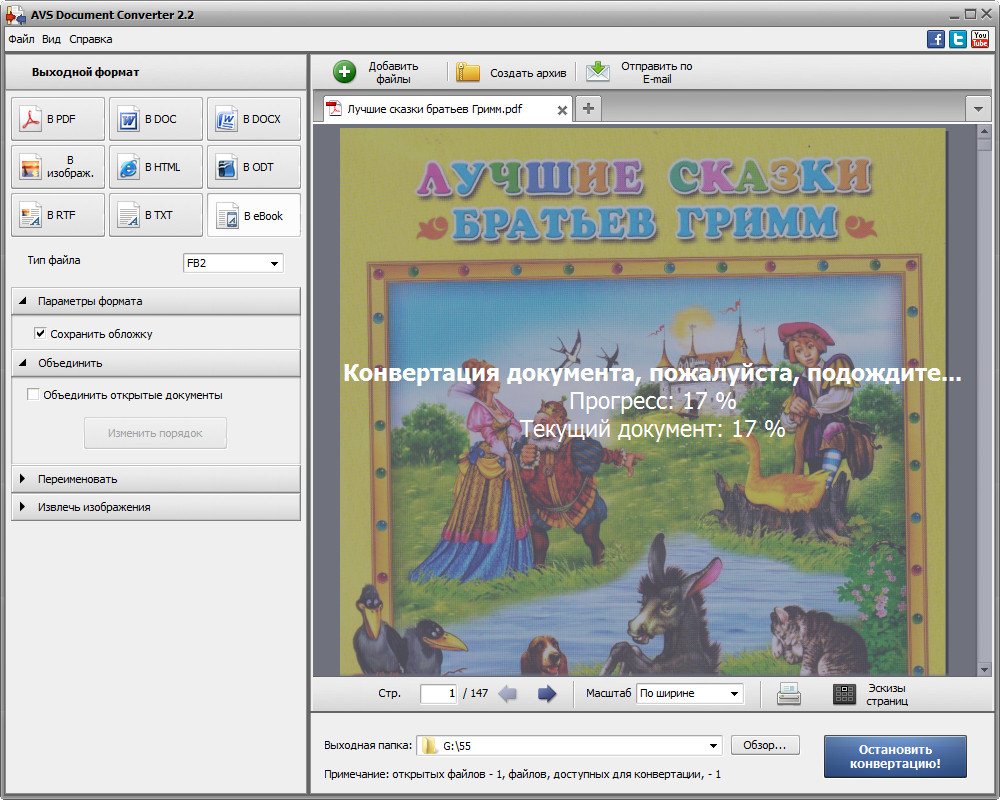The height and width of the screenshot is (800, 1000).
Task: Expand the Извлечь изображения section
Action: click(x=156, y=507)
